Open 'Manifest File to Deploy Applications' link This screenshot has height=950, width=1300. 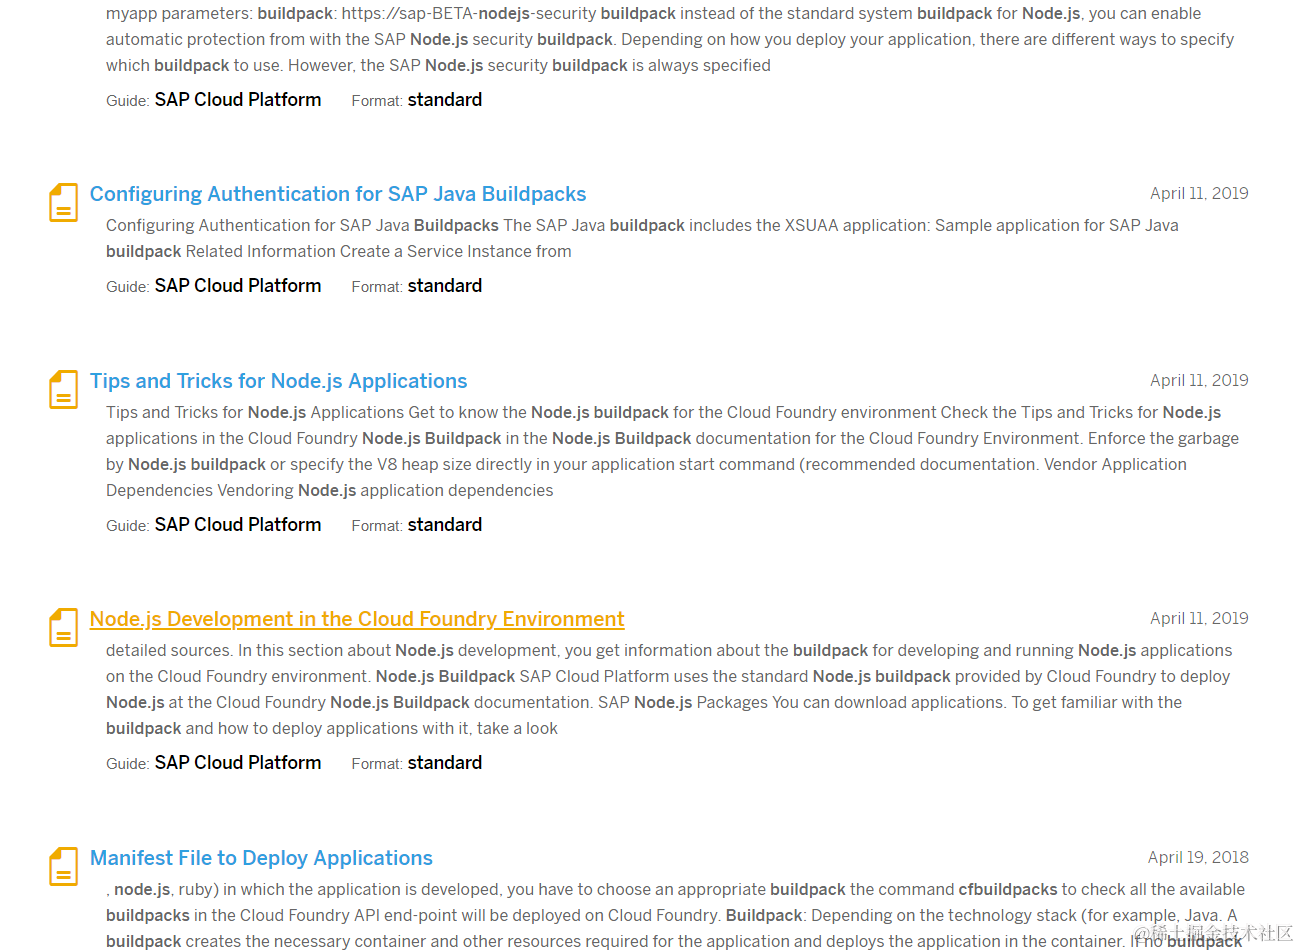[x=261, y=858]
